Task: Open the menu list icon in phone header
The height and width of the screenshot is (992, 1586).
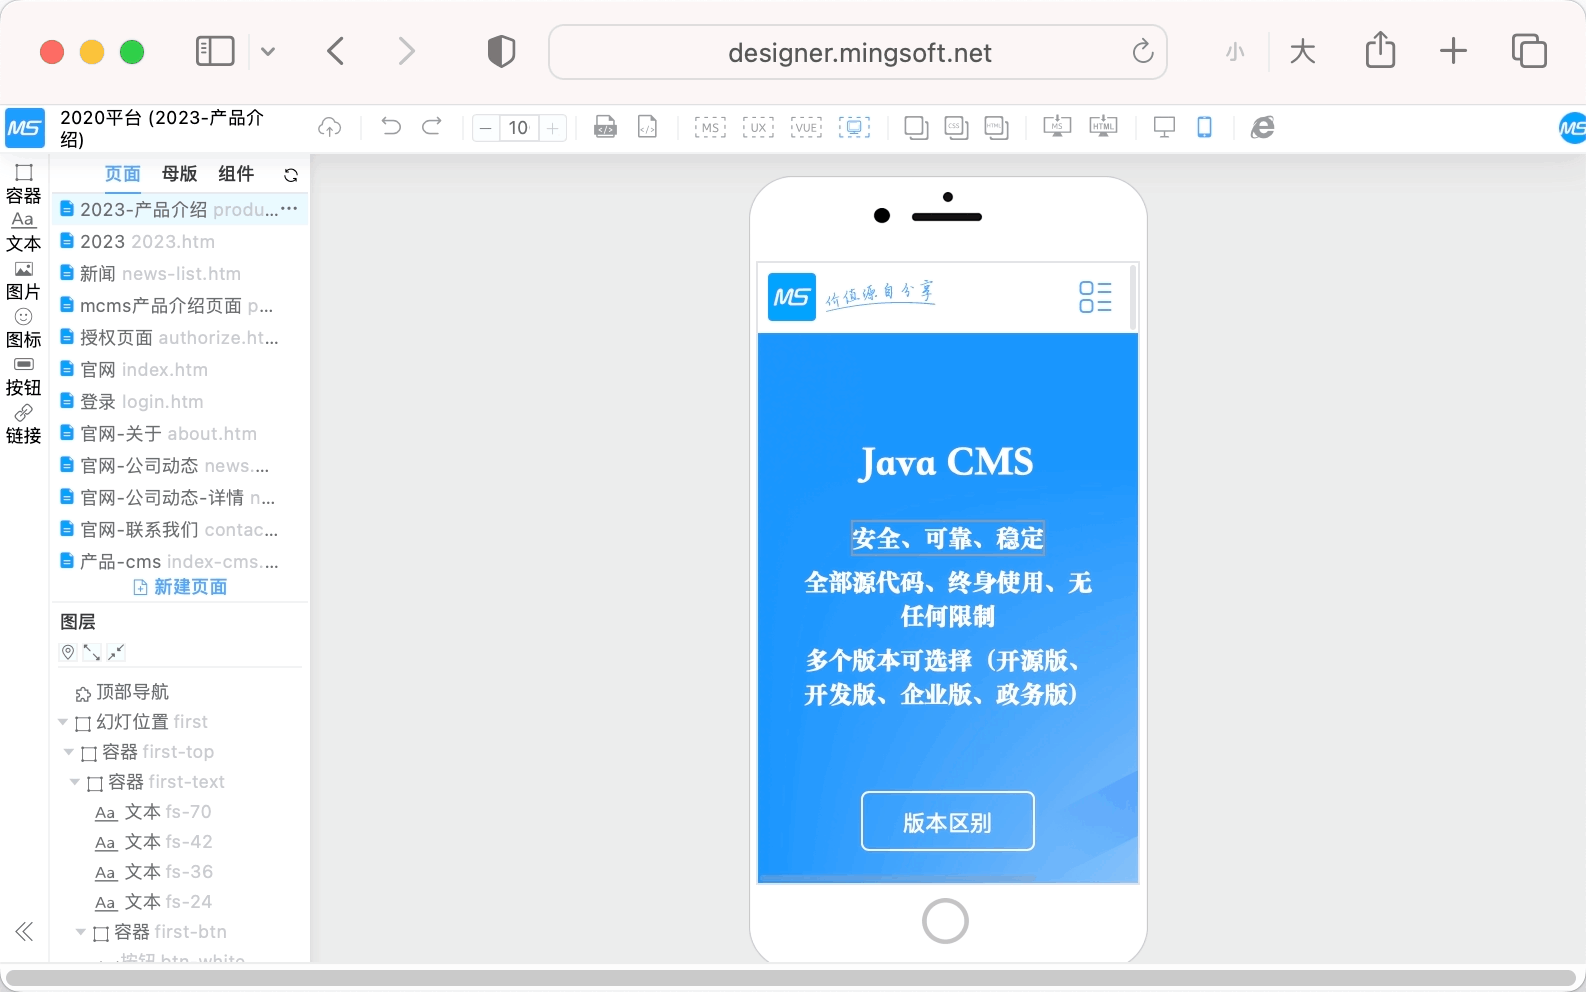Action: click(x=1095, y=297)
